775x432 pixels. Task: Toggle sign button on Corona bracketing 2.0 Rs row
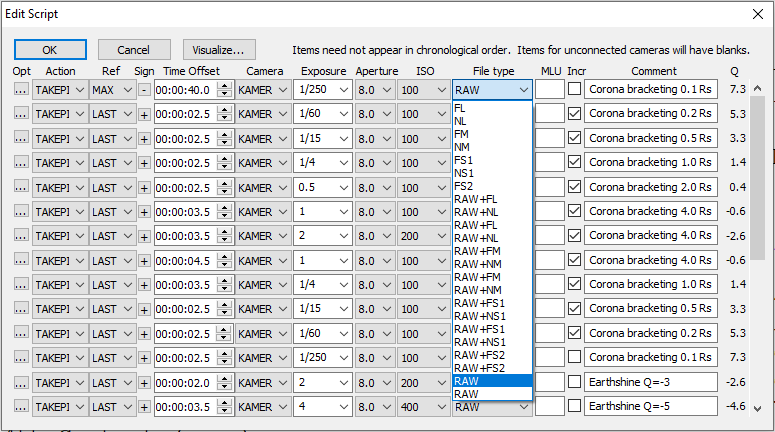[144, 187]
